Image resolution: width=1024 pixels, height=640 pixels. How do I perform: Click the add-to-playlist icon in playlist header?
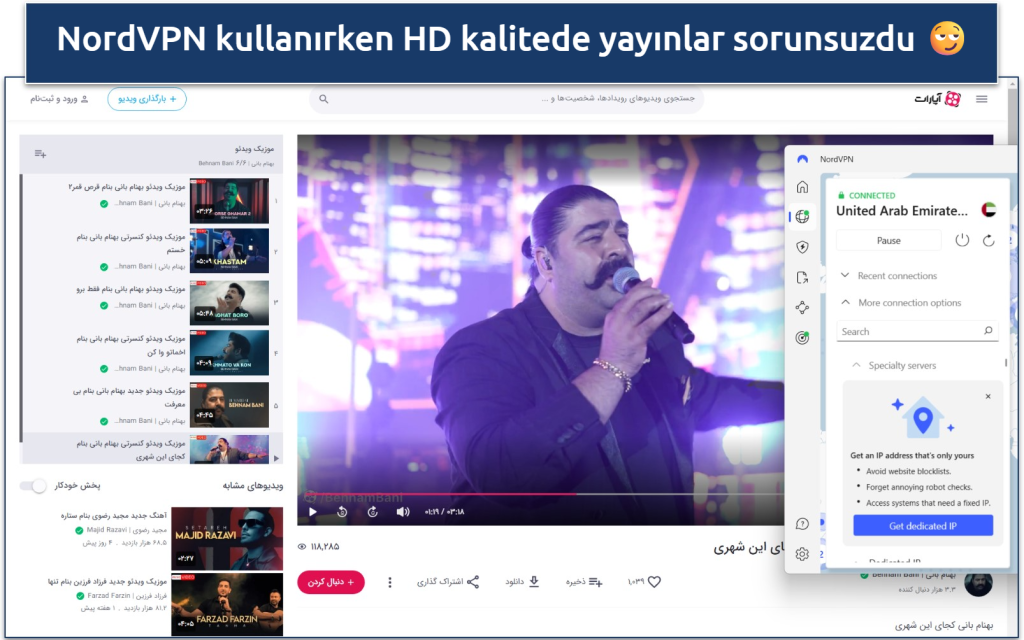pos(40,153)
